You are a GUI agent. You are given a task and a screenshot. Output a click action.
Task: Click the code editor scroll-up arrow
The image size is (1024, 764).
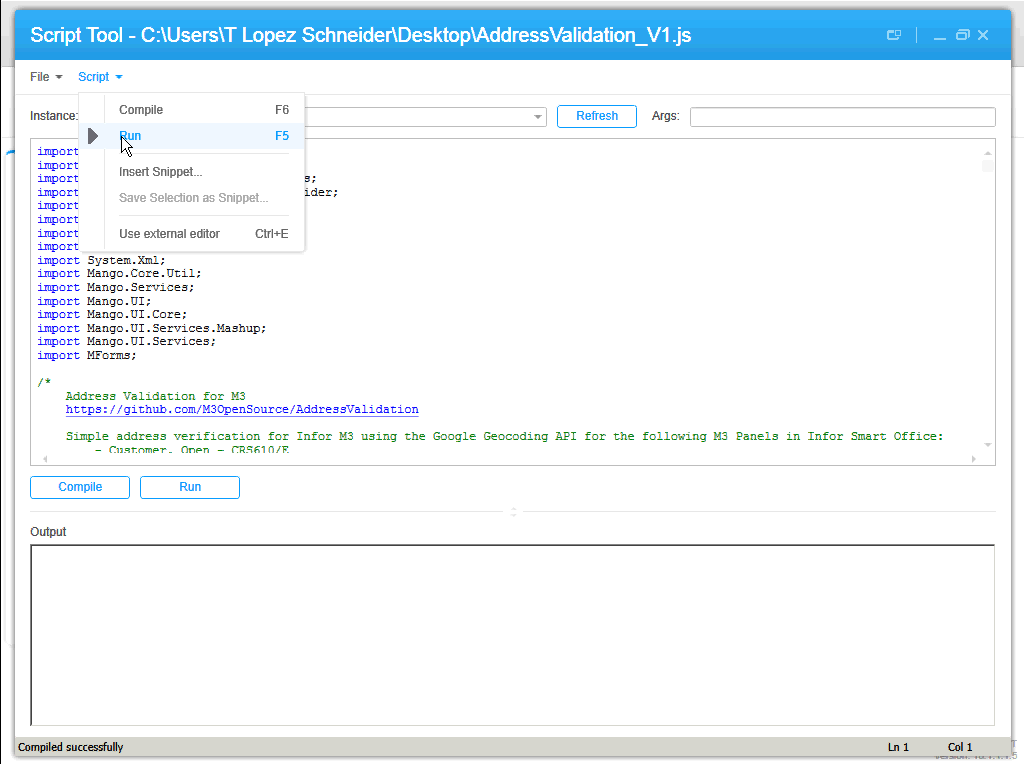tap(987, 149)
